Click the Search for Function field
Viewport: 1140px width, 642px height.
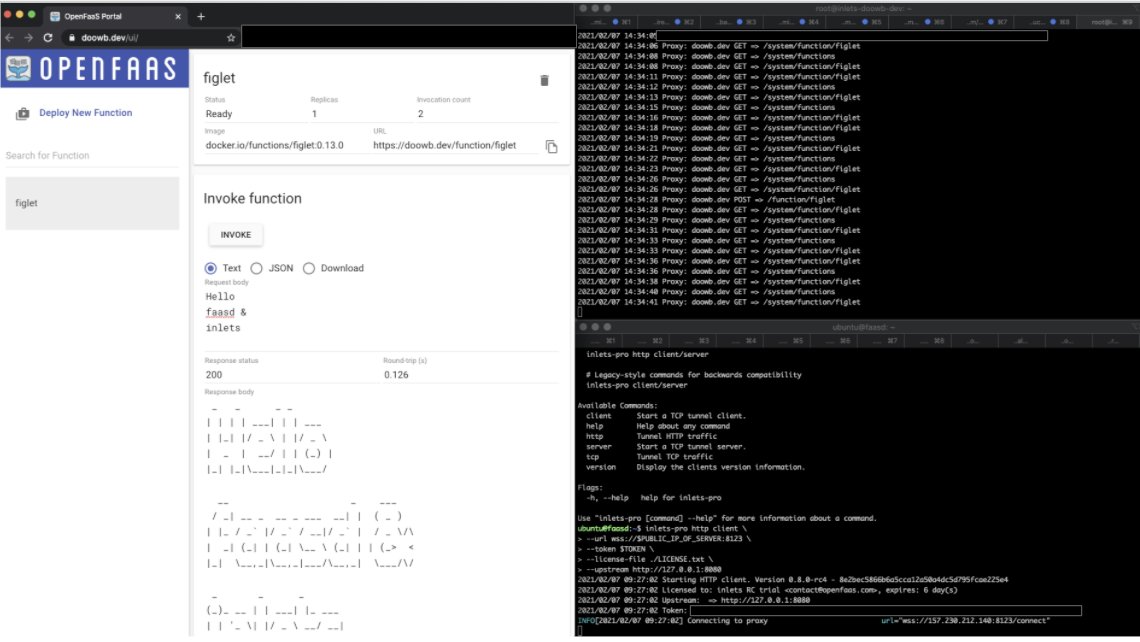[92, 156]
